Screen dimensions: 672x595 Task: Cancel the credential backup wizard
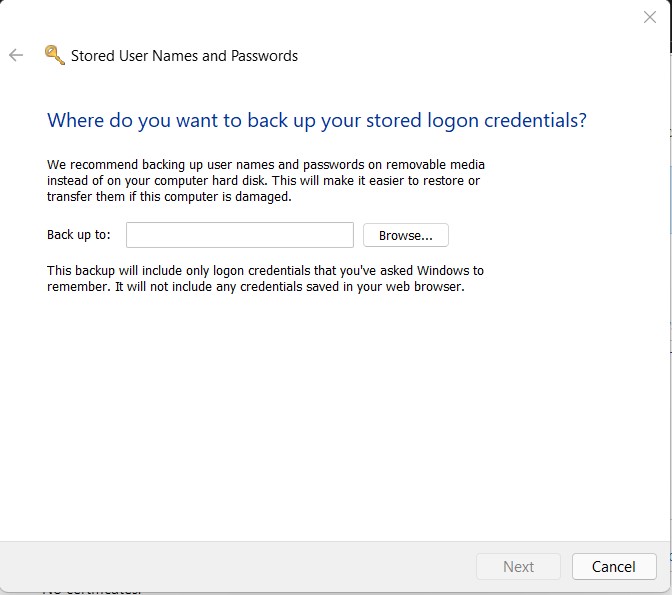pyautogui.click(x=613, y=566)
